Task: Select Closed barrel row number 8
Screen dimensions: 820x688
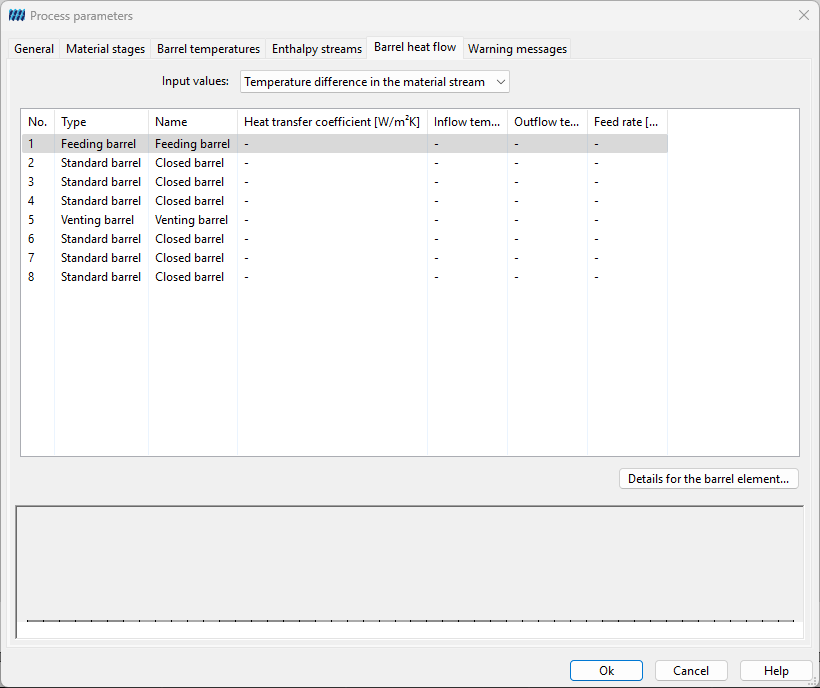Action: click(345, 277)
